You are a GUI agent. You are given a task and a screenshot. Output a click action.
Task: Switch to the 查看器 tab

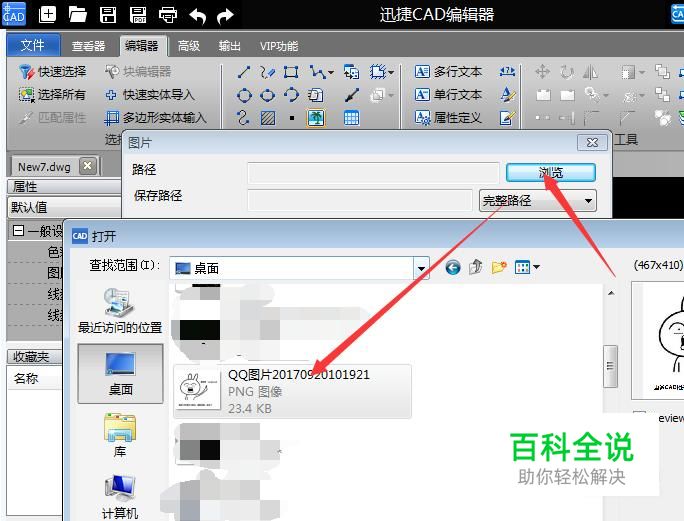click(89, 46)
